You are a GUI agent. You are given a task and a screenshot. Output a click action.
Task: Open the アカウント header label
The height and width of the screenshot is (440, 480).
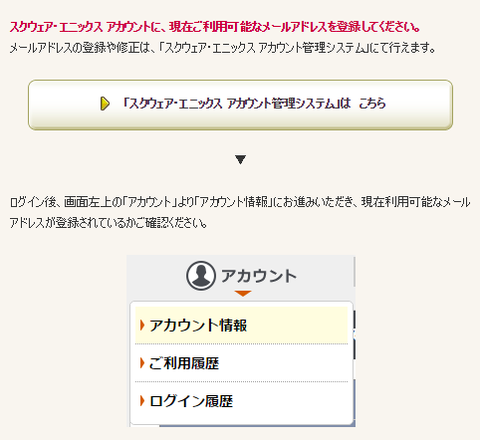click(259, 276)
